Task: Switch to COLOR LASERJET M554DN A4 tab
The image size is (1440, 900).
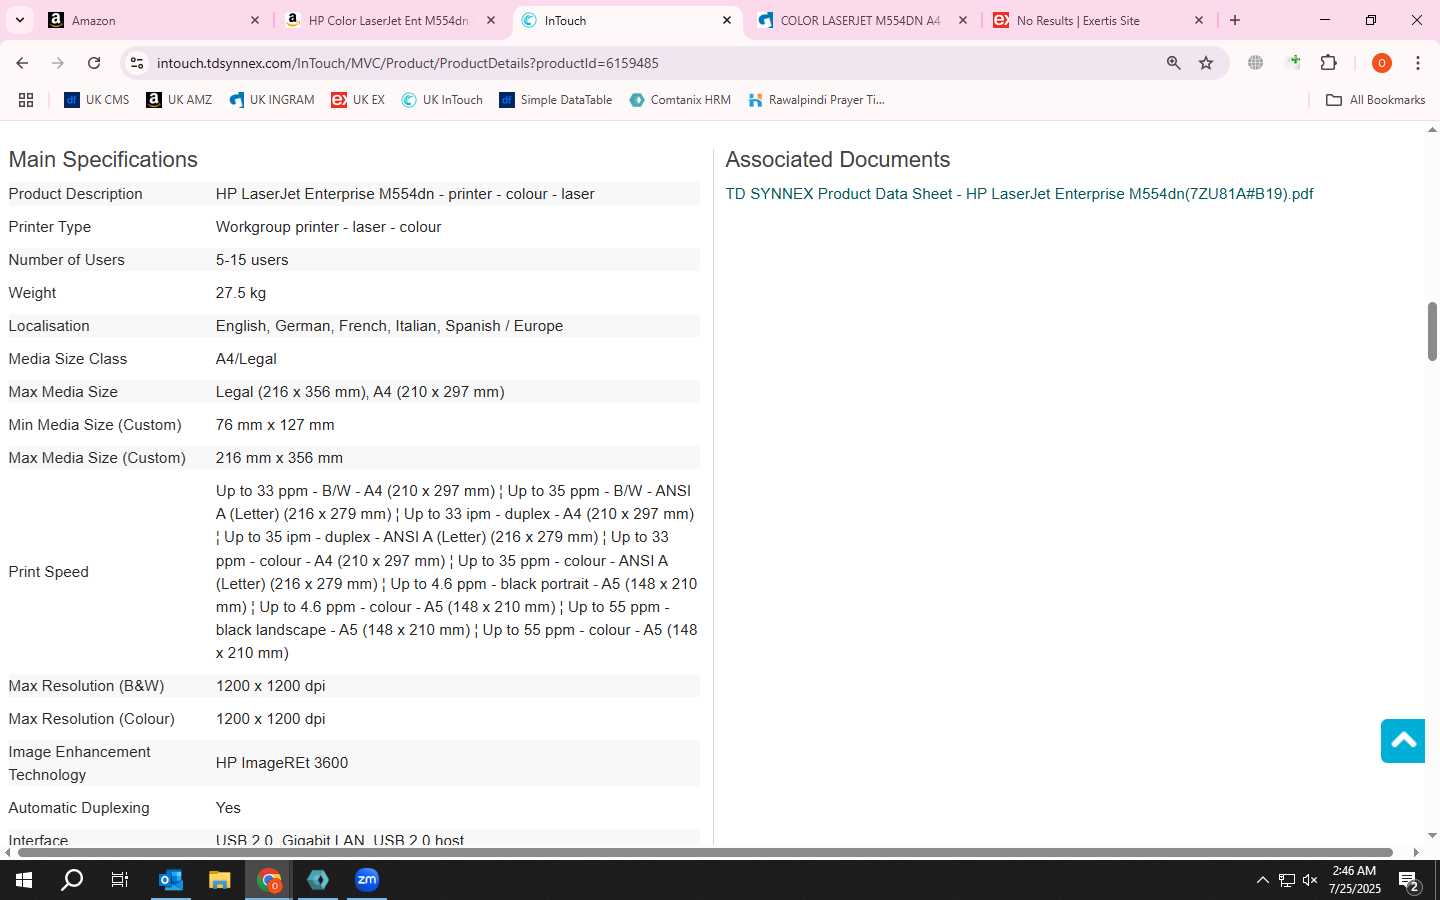Action: [862, 20]
